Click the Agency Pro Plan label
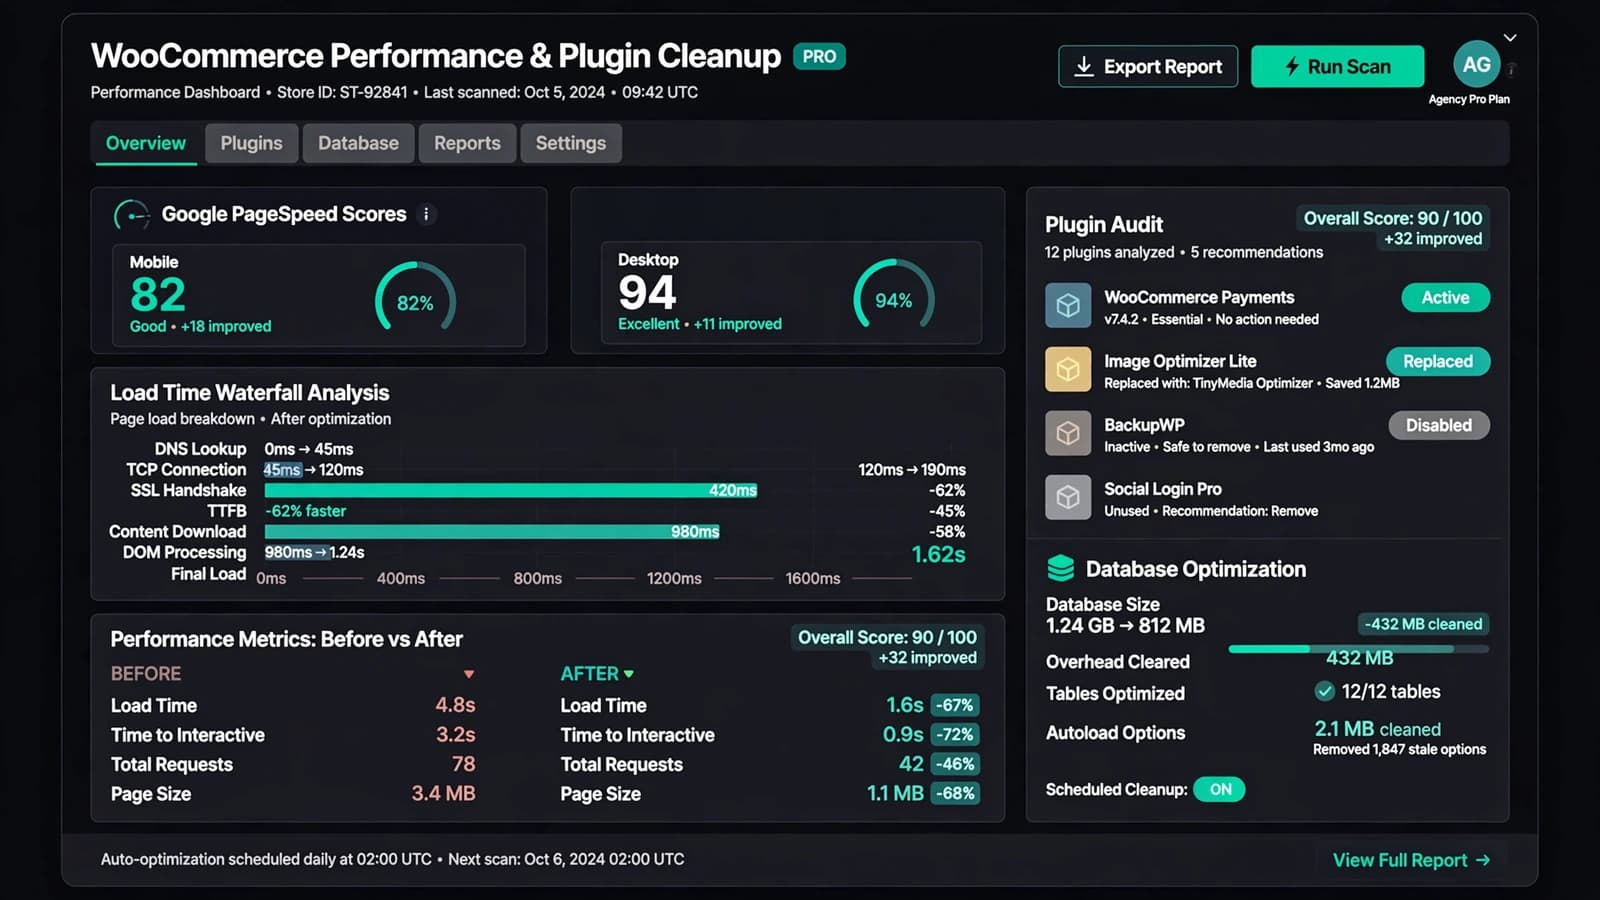Screen dimensions: 1600x900 (1469, 99)
